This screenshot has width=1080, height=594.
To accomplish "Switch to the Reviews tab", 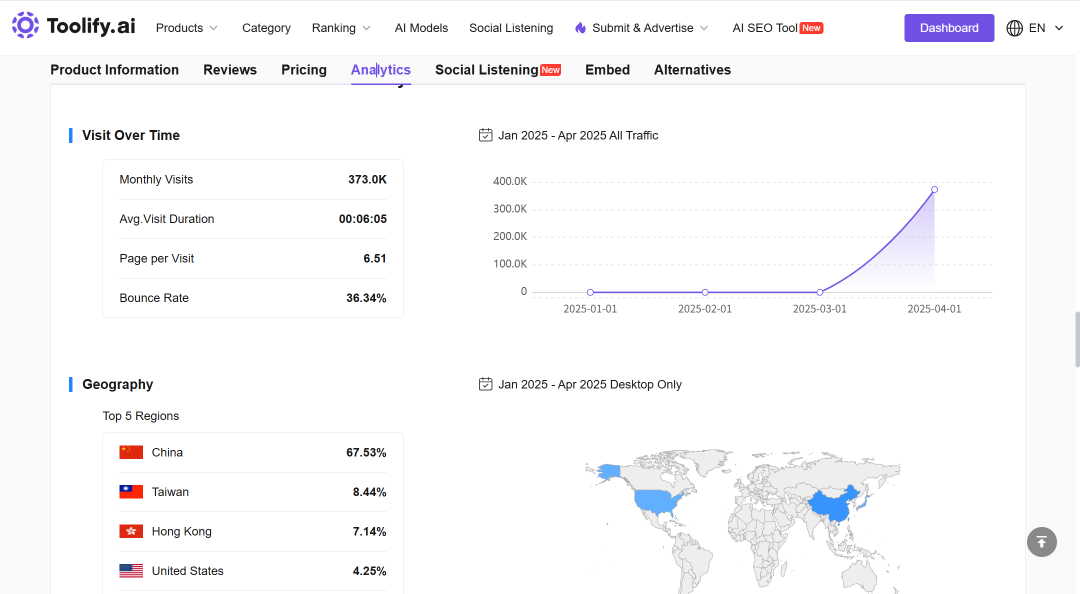I will coord(230,70).
